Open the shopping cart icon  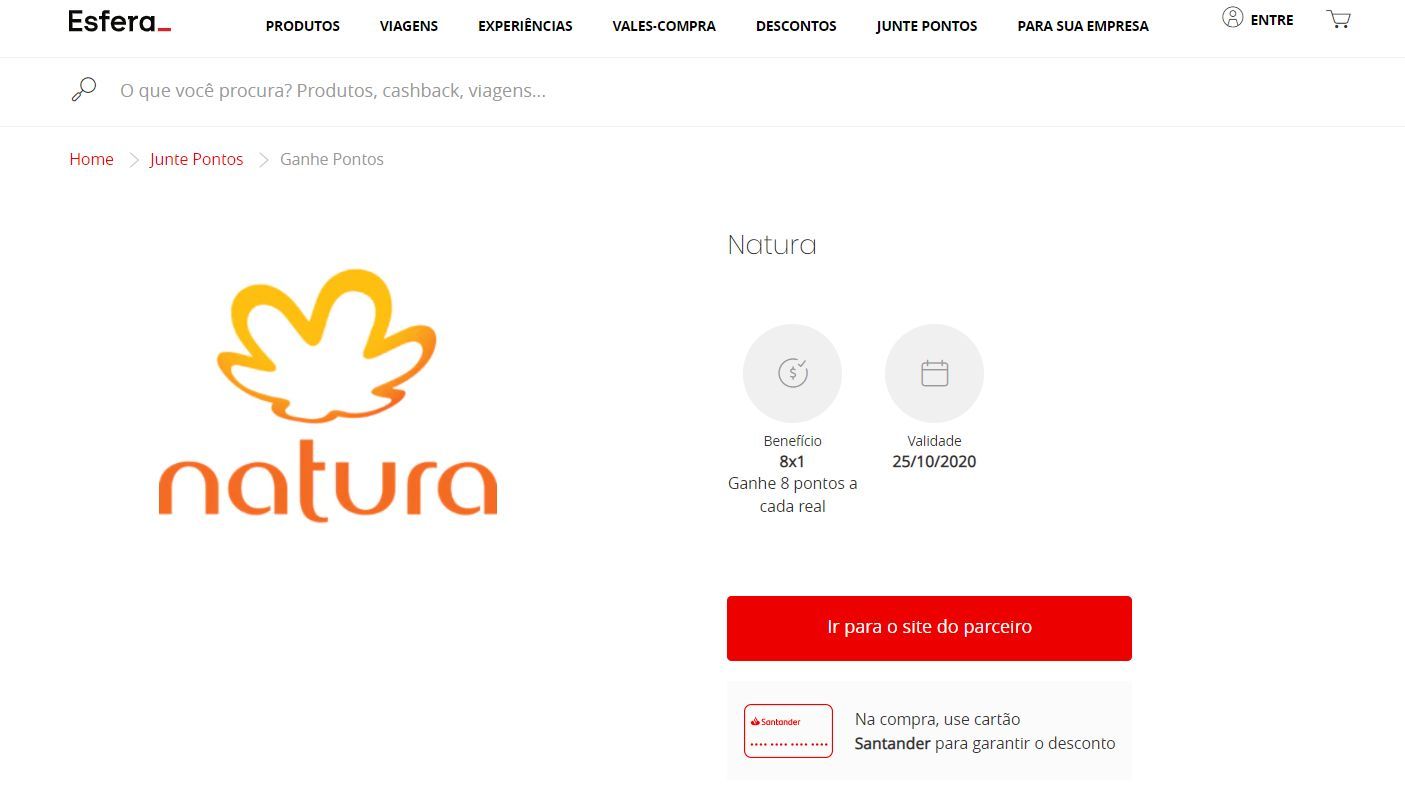click(x=1338, y=19)
